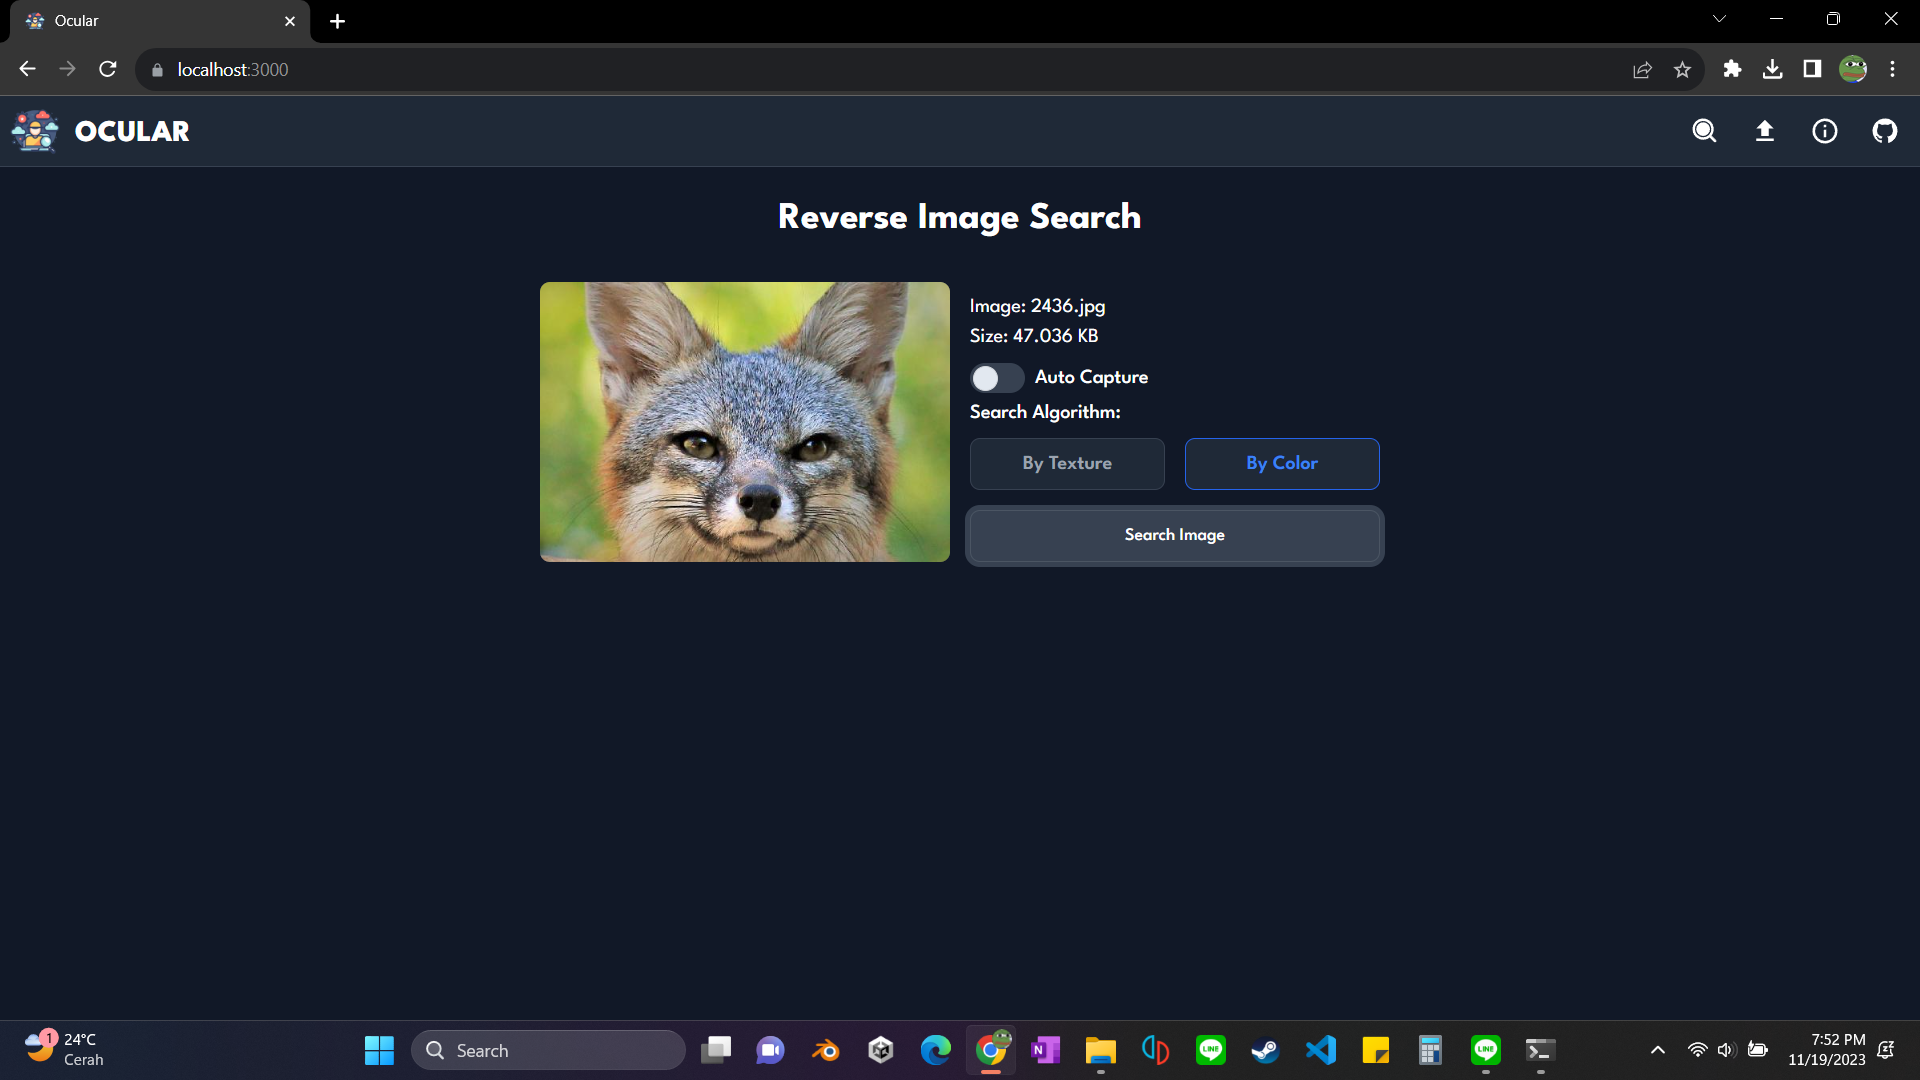Open the tab search dropdown chevron

coord(1719,19)
